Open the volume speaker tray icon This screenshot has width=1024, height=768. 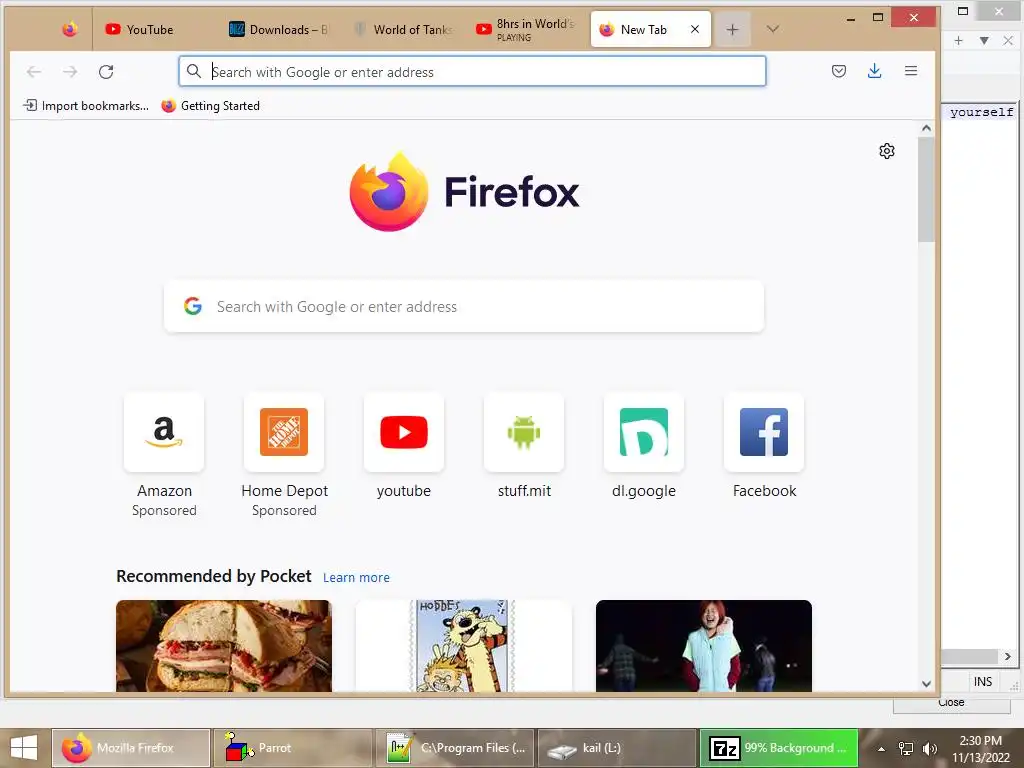[930, 749]
